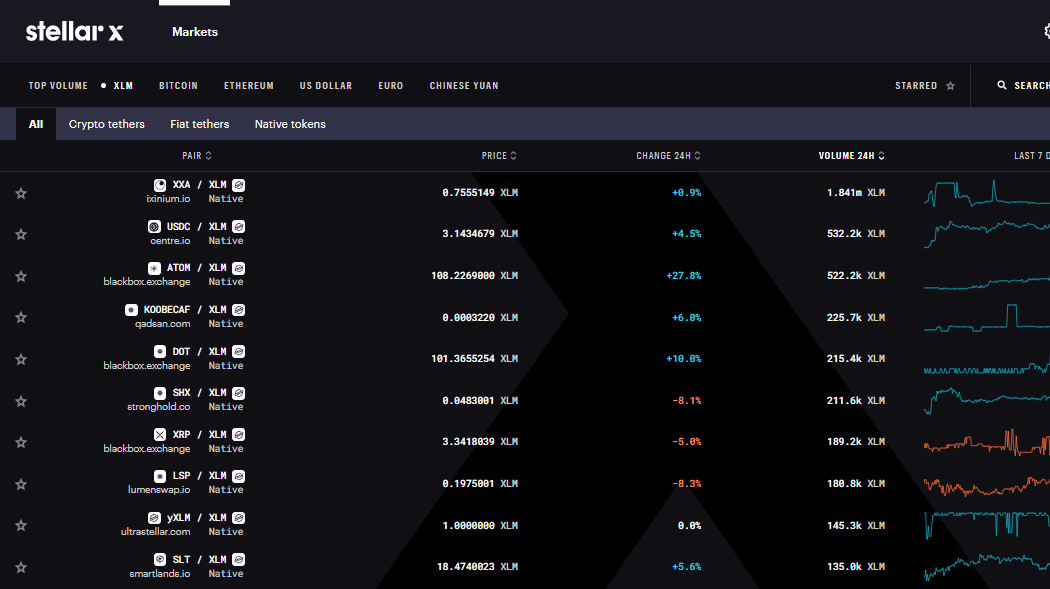Click the SLT token icon
Viewport: 1050px width, 589px height.
[160, 559]
